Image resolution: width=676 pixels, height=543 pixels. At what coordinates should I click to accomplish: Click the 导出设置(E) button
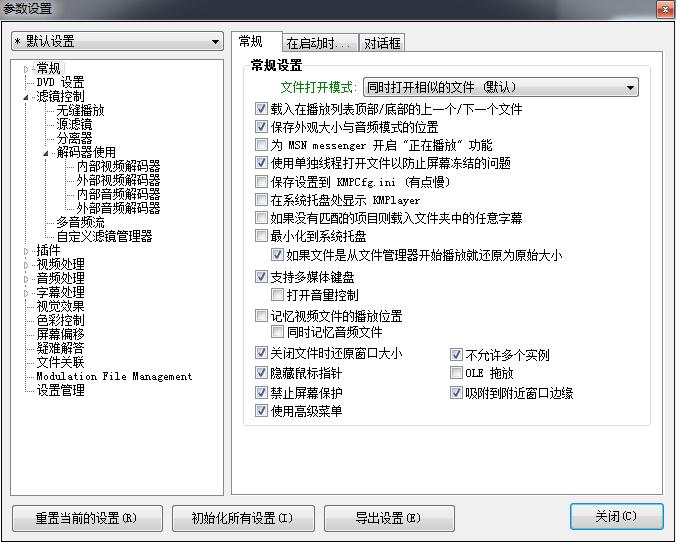389,518
